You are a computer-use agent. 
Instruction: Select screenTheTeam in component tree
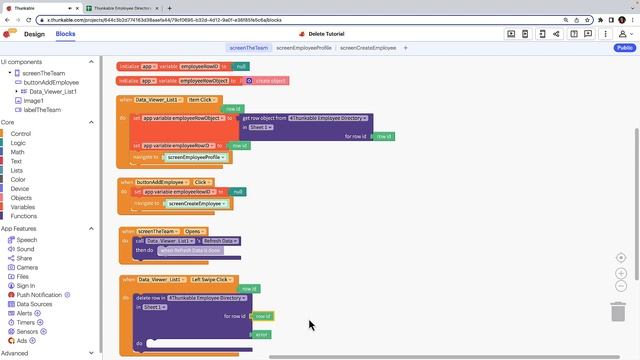point(43,73)
